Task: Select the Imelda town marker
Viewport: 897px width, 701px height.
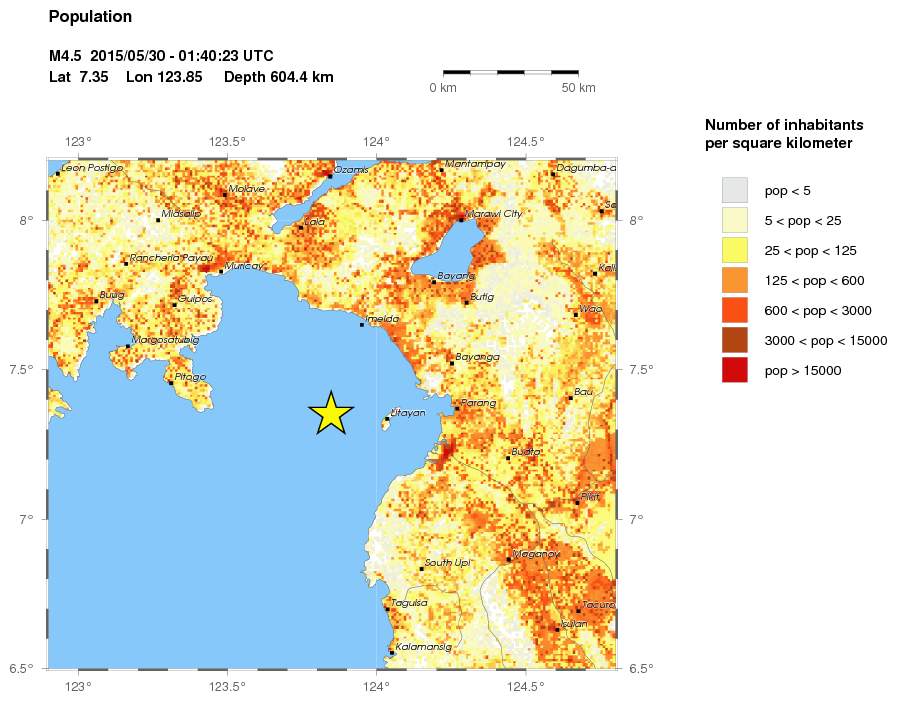Action: (362, 325)
